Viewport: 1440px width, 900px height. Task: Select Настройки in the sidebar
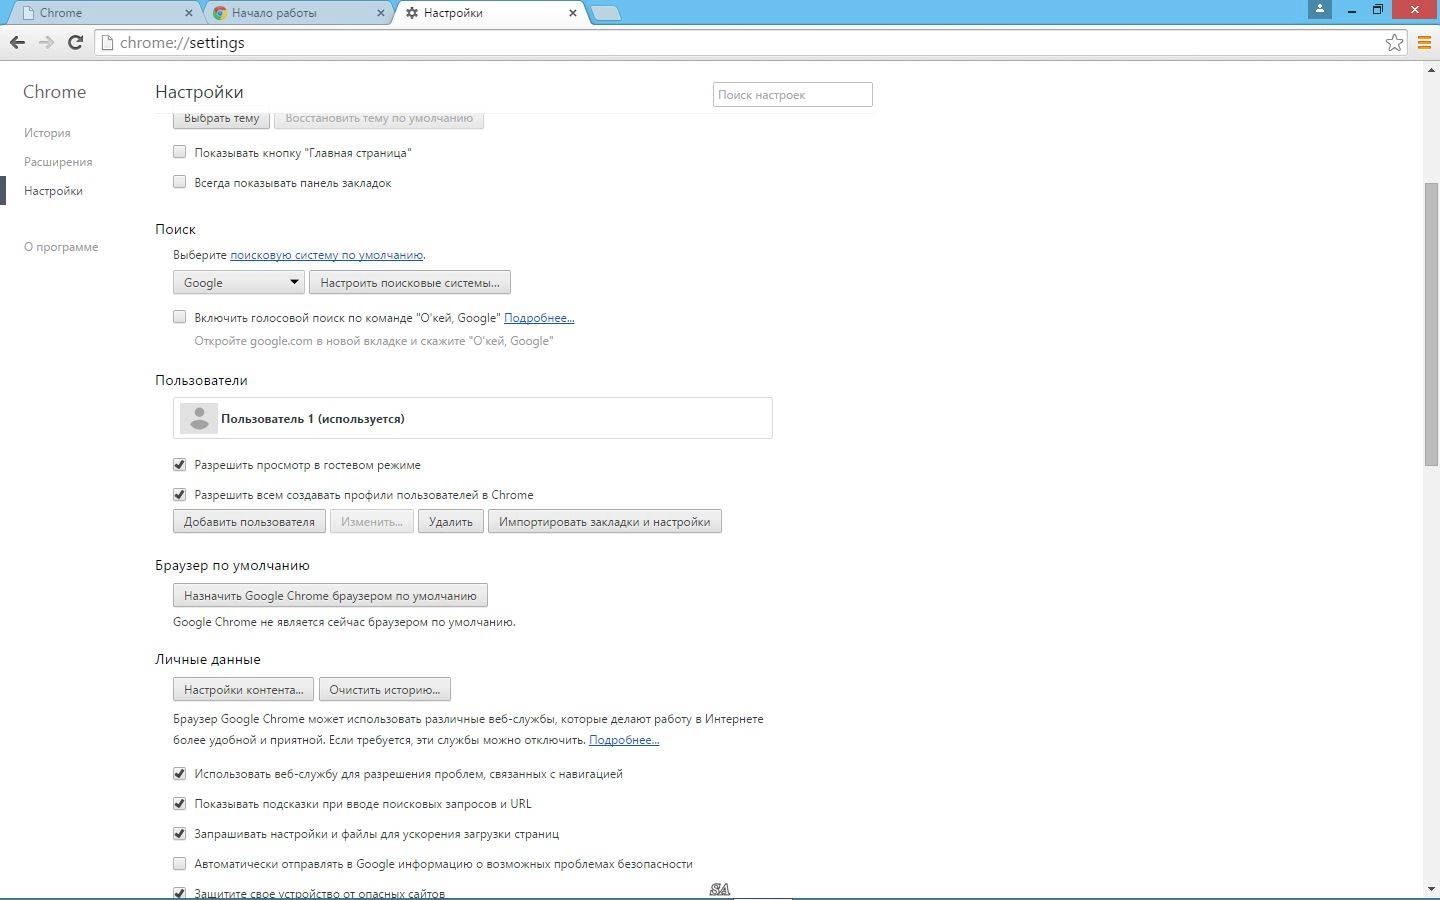coord(53,191)
